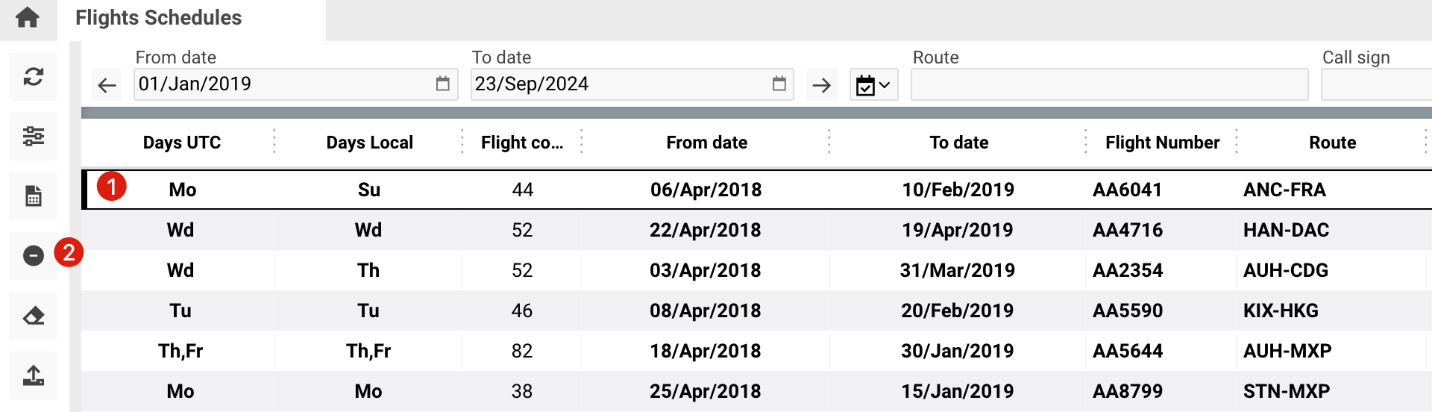Click the eraser clear icon
This screenshot has width=1432, height=412.
34,316
